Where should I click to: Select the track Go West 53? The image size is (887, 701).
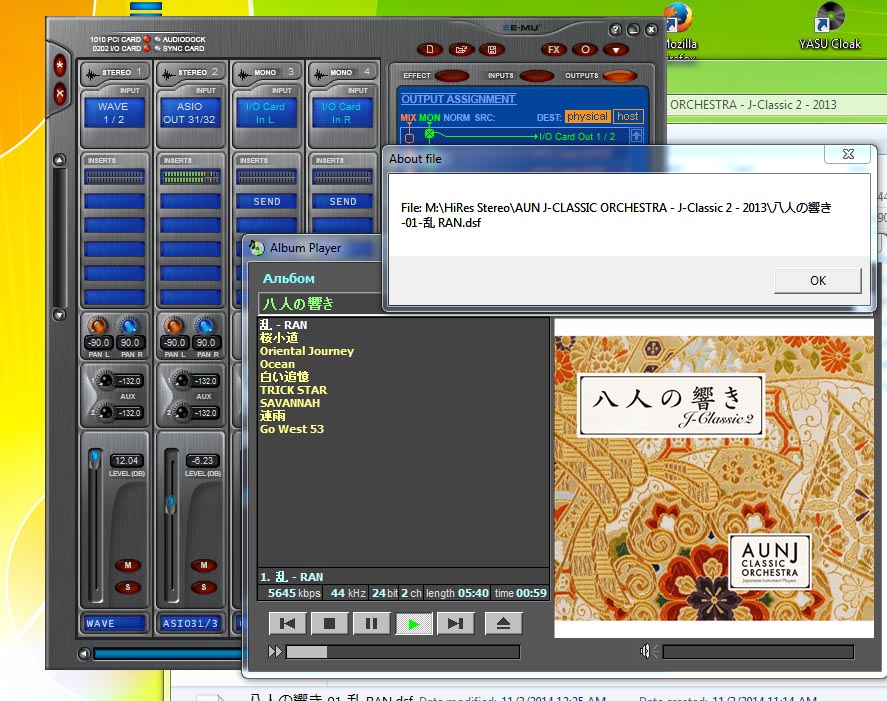coord(292,429)
